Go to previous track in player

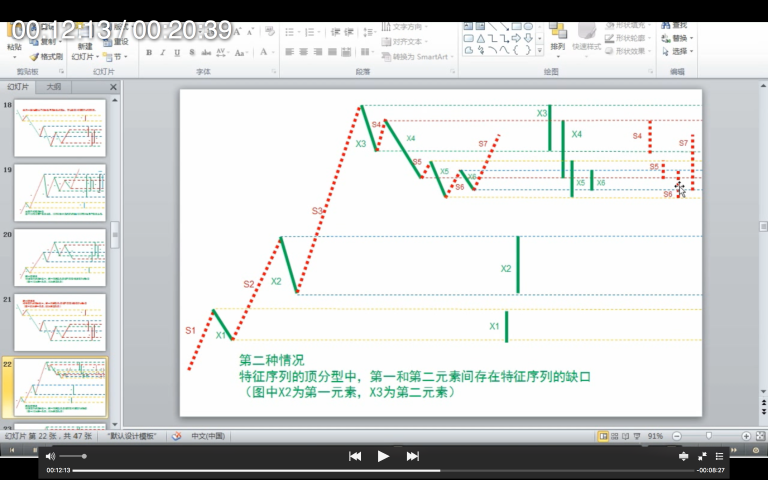(x=354, y=456)
